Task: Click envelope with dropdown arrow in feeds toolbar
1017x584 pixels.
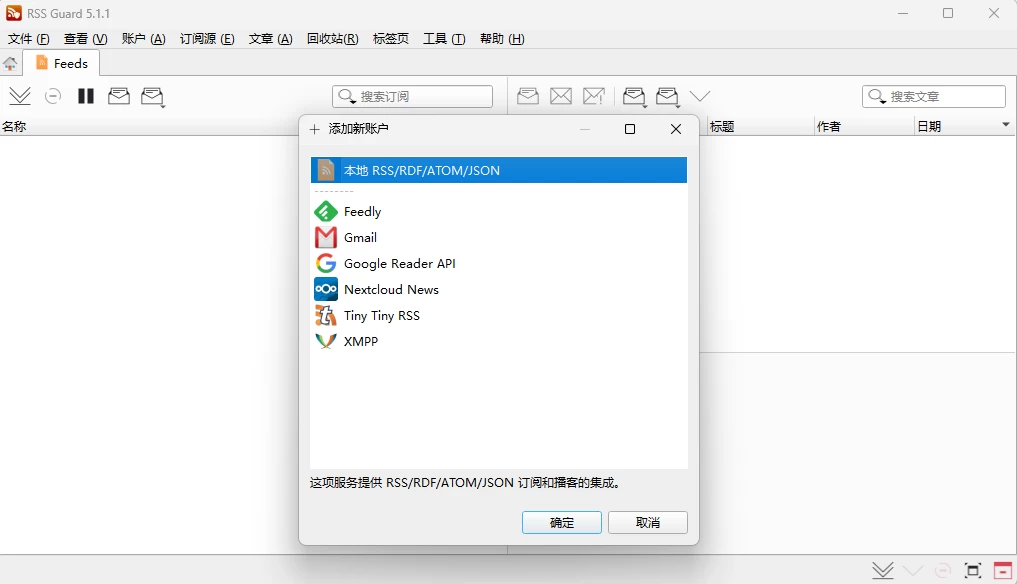Action: point(152,97)
